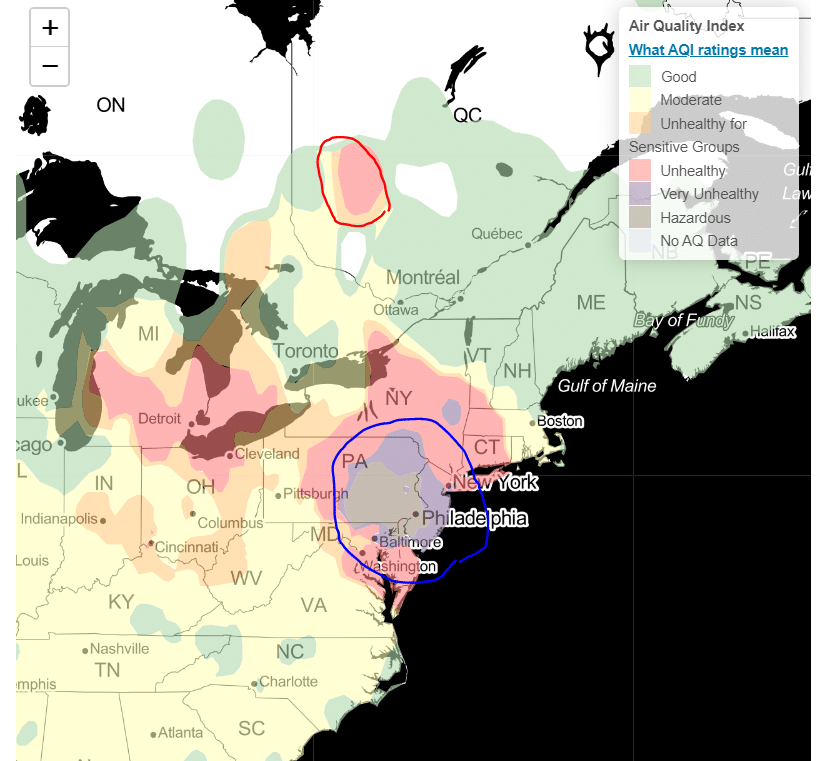Click the Moderate yellow legend swatch
This screenshot has width=821, height=761.
click(x=640, y=100)
